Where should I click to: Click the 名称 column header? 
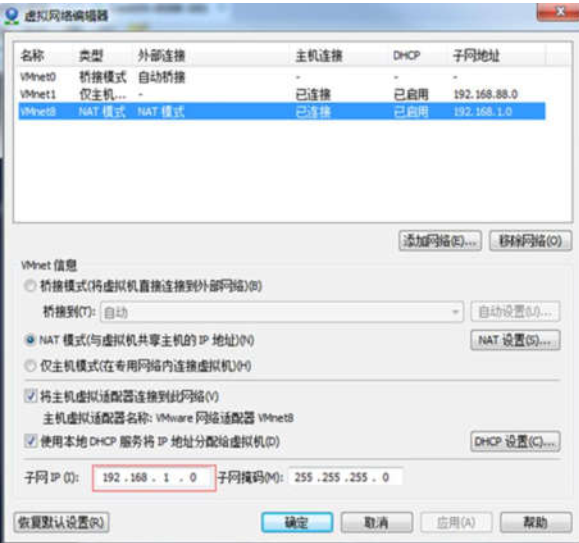[32, 56]
